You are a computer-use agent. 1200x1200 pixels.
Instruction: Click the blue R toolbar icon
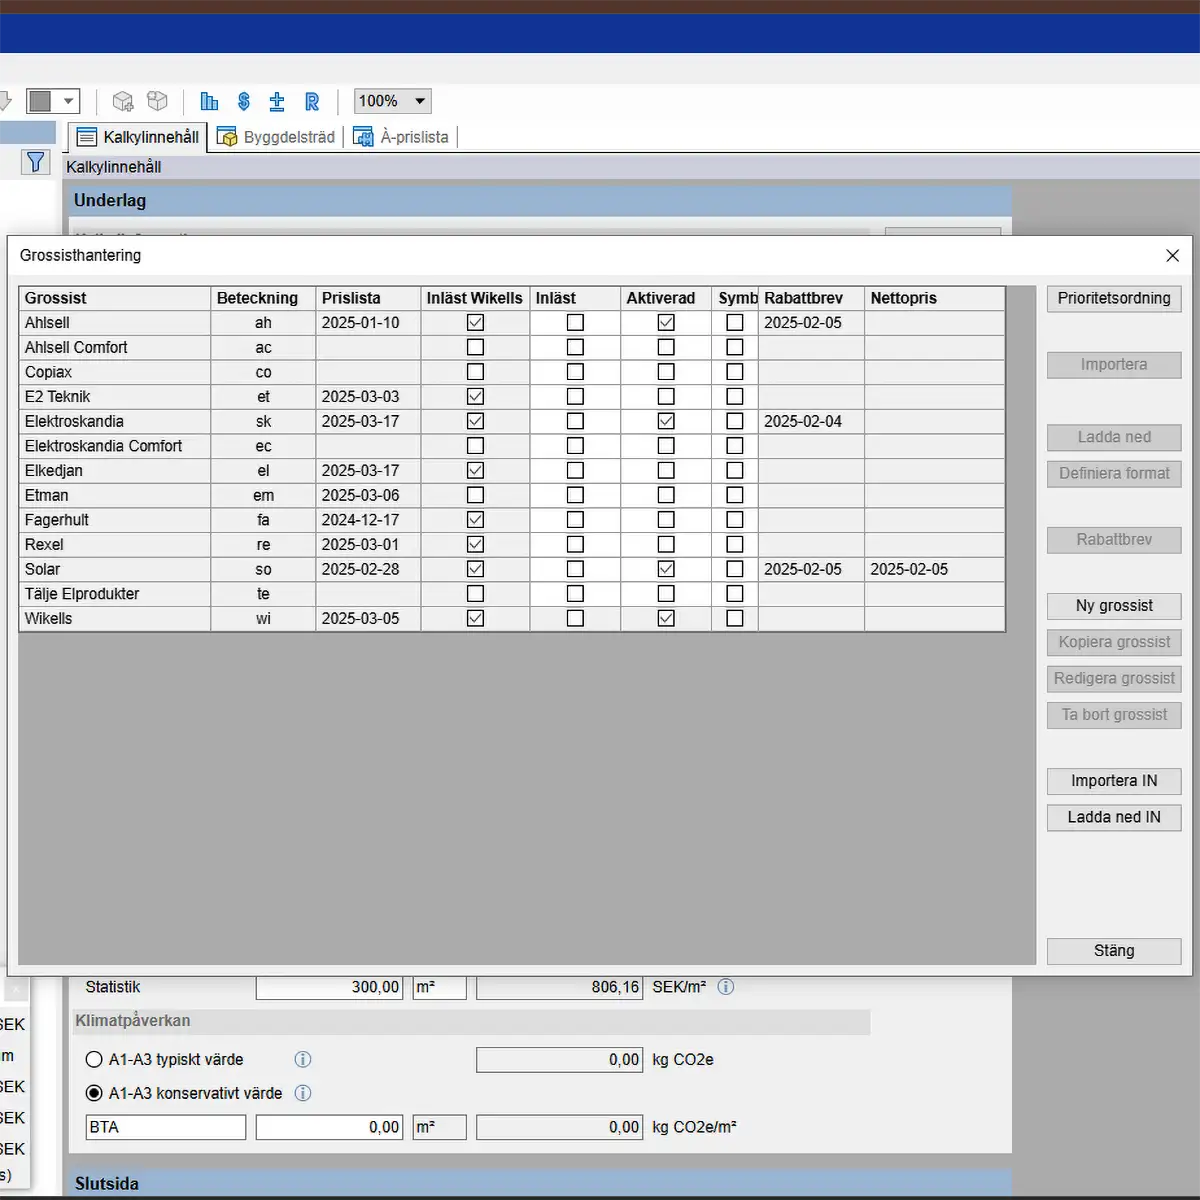pyautogui.click(x=312, y=101)
